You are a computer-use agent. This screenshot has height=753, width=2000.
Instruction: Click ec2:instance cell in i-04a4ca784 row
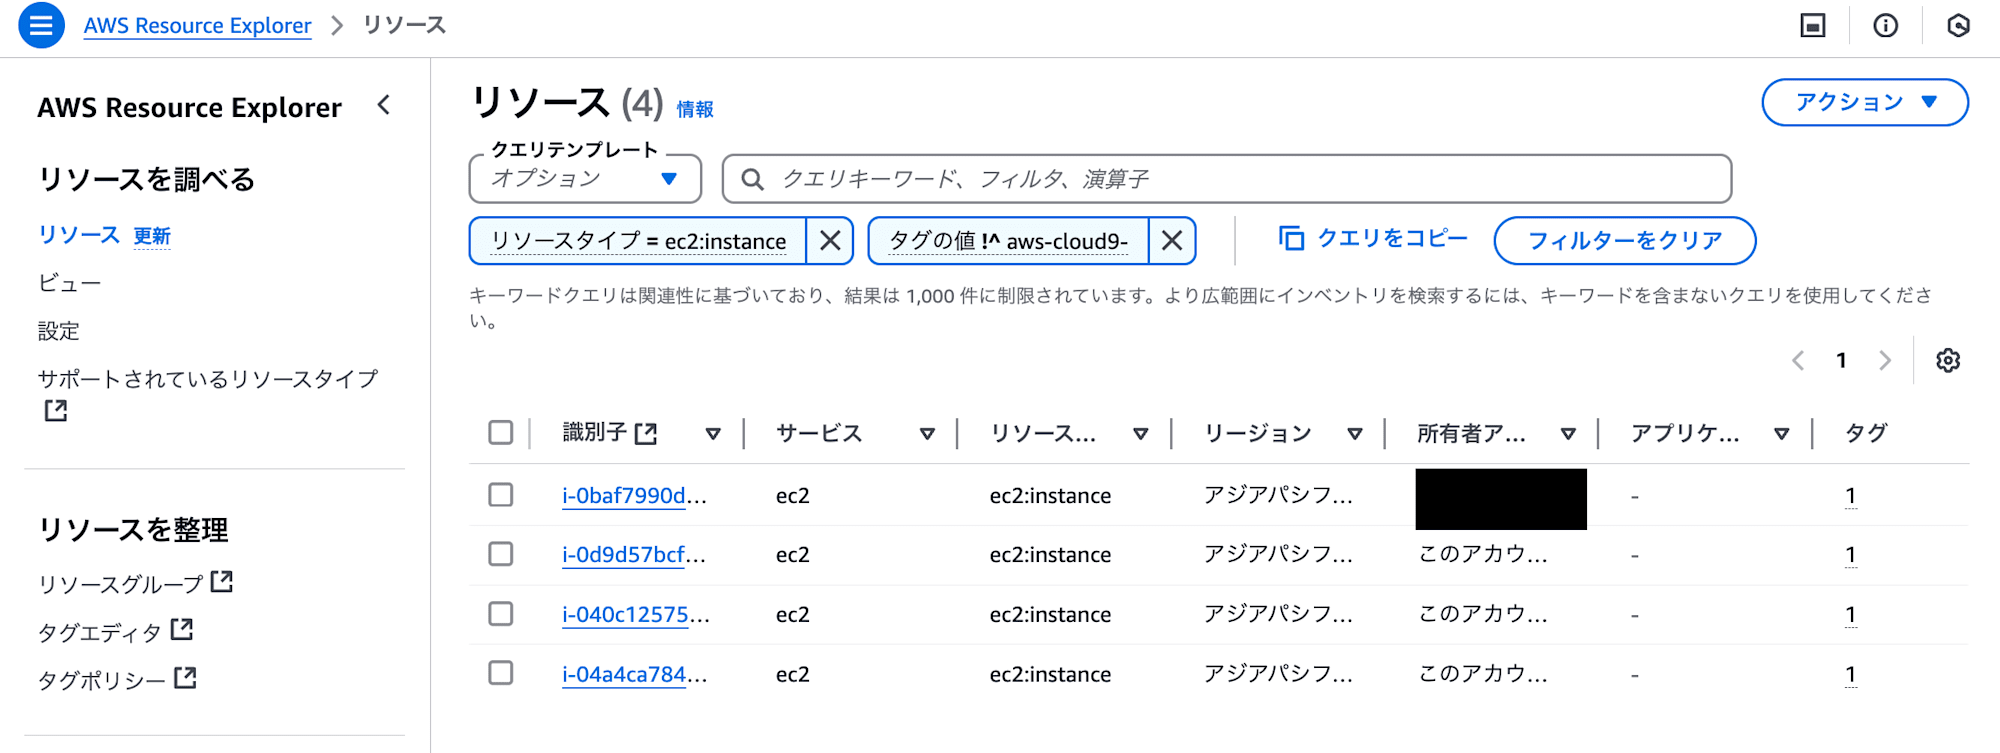click(x=1050, y=674)
